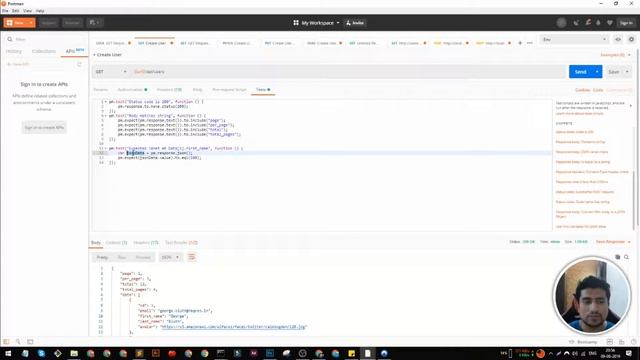This screenshot has height=360, width=640.
Task: Open the Send button dropdown arrow
Action: click(597, 72)
